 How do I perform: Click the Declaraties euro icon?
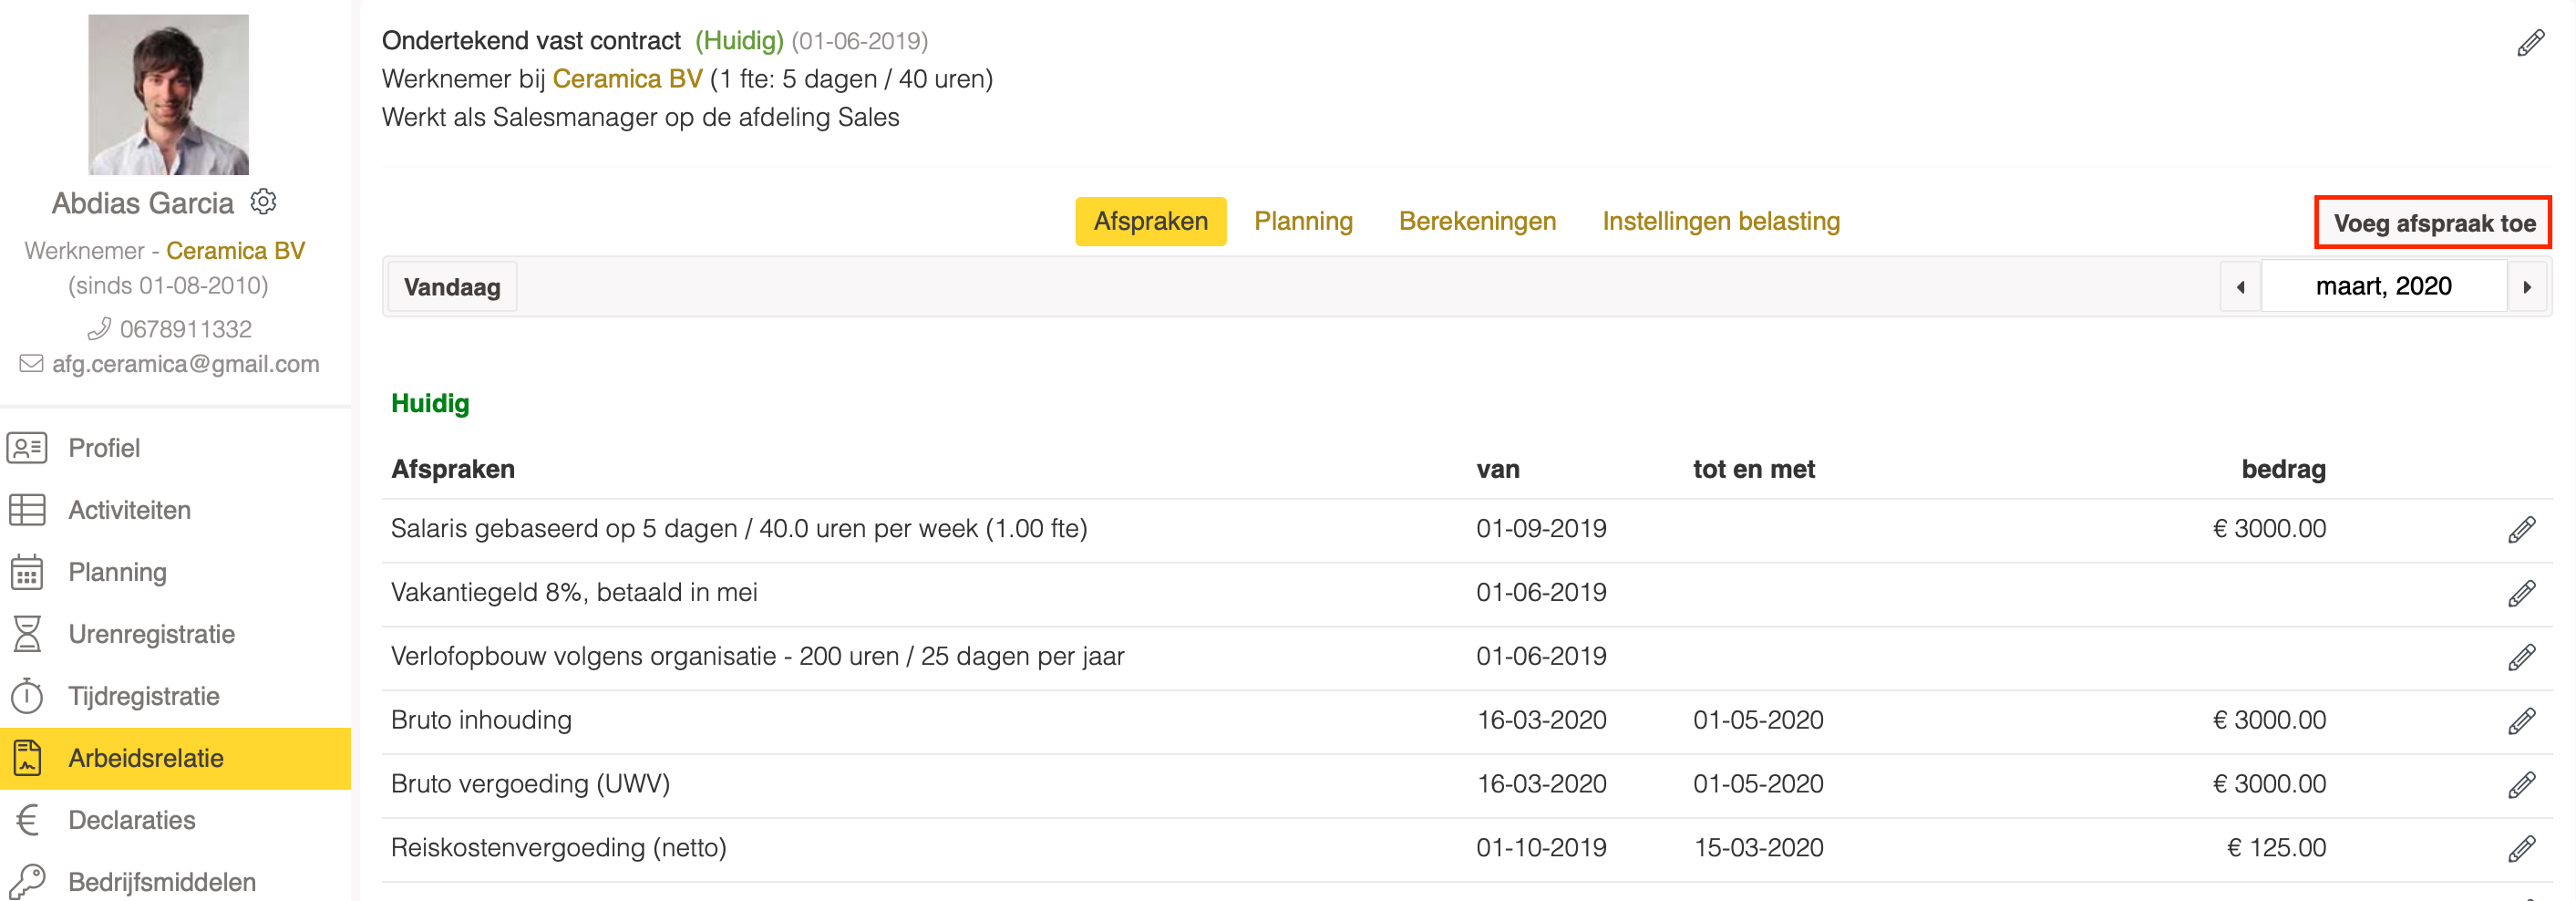[x=27, y=820]
